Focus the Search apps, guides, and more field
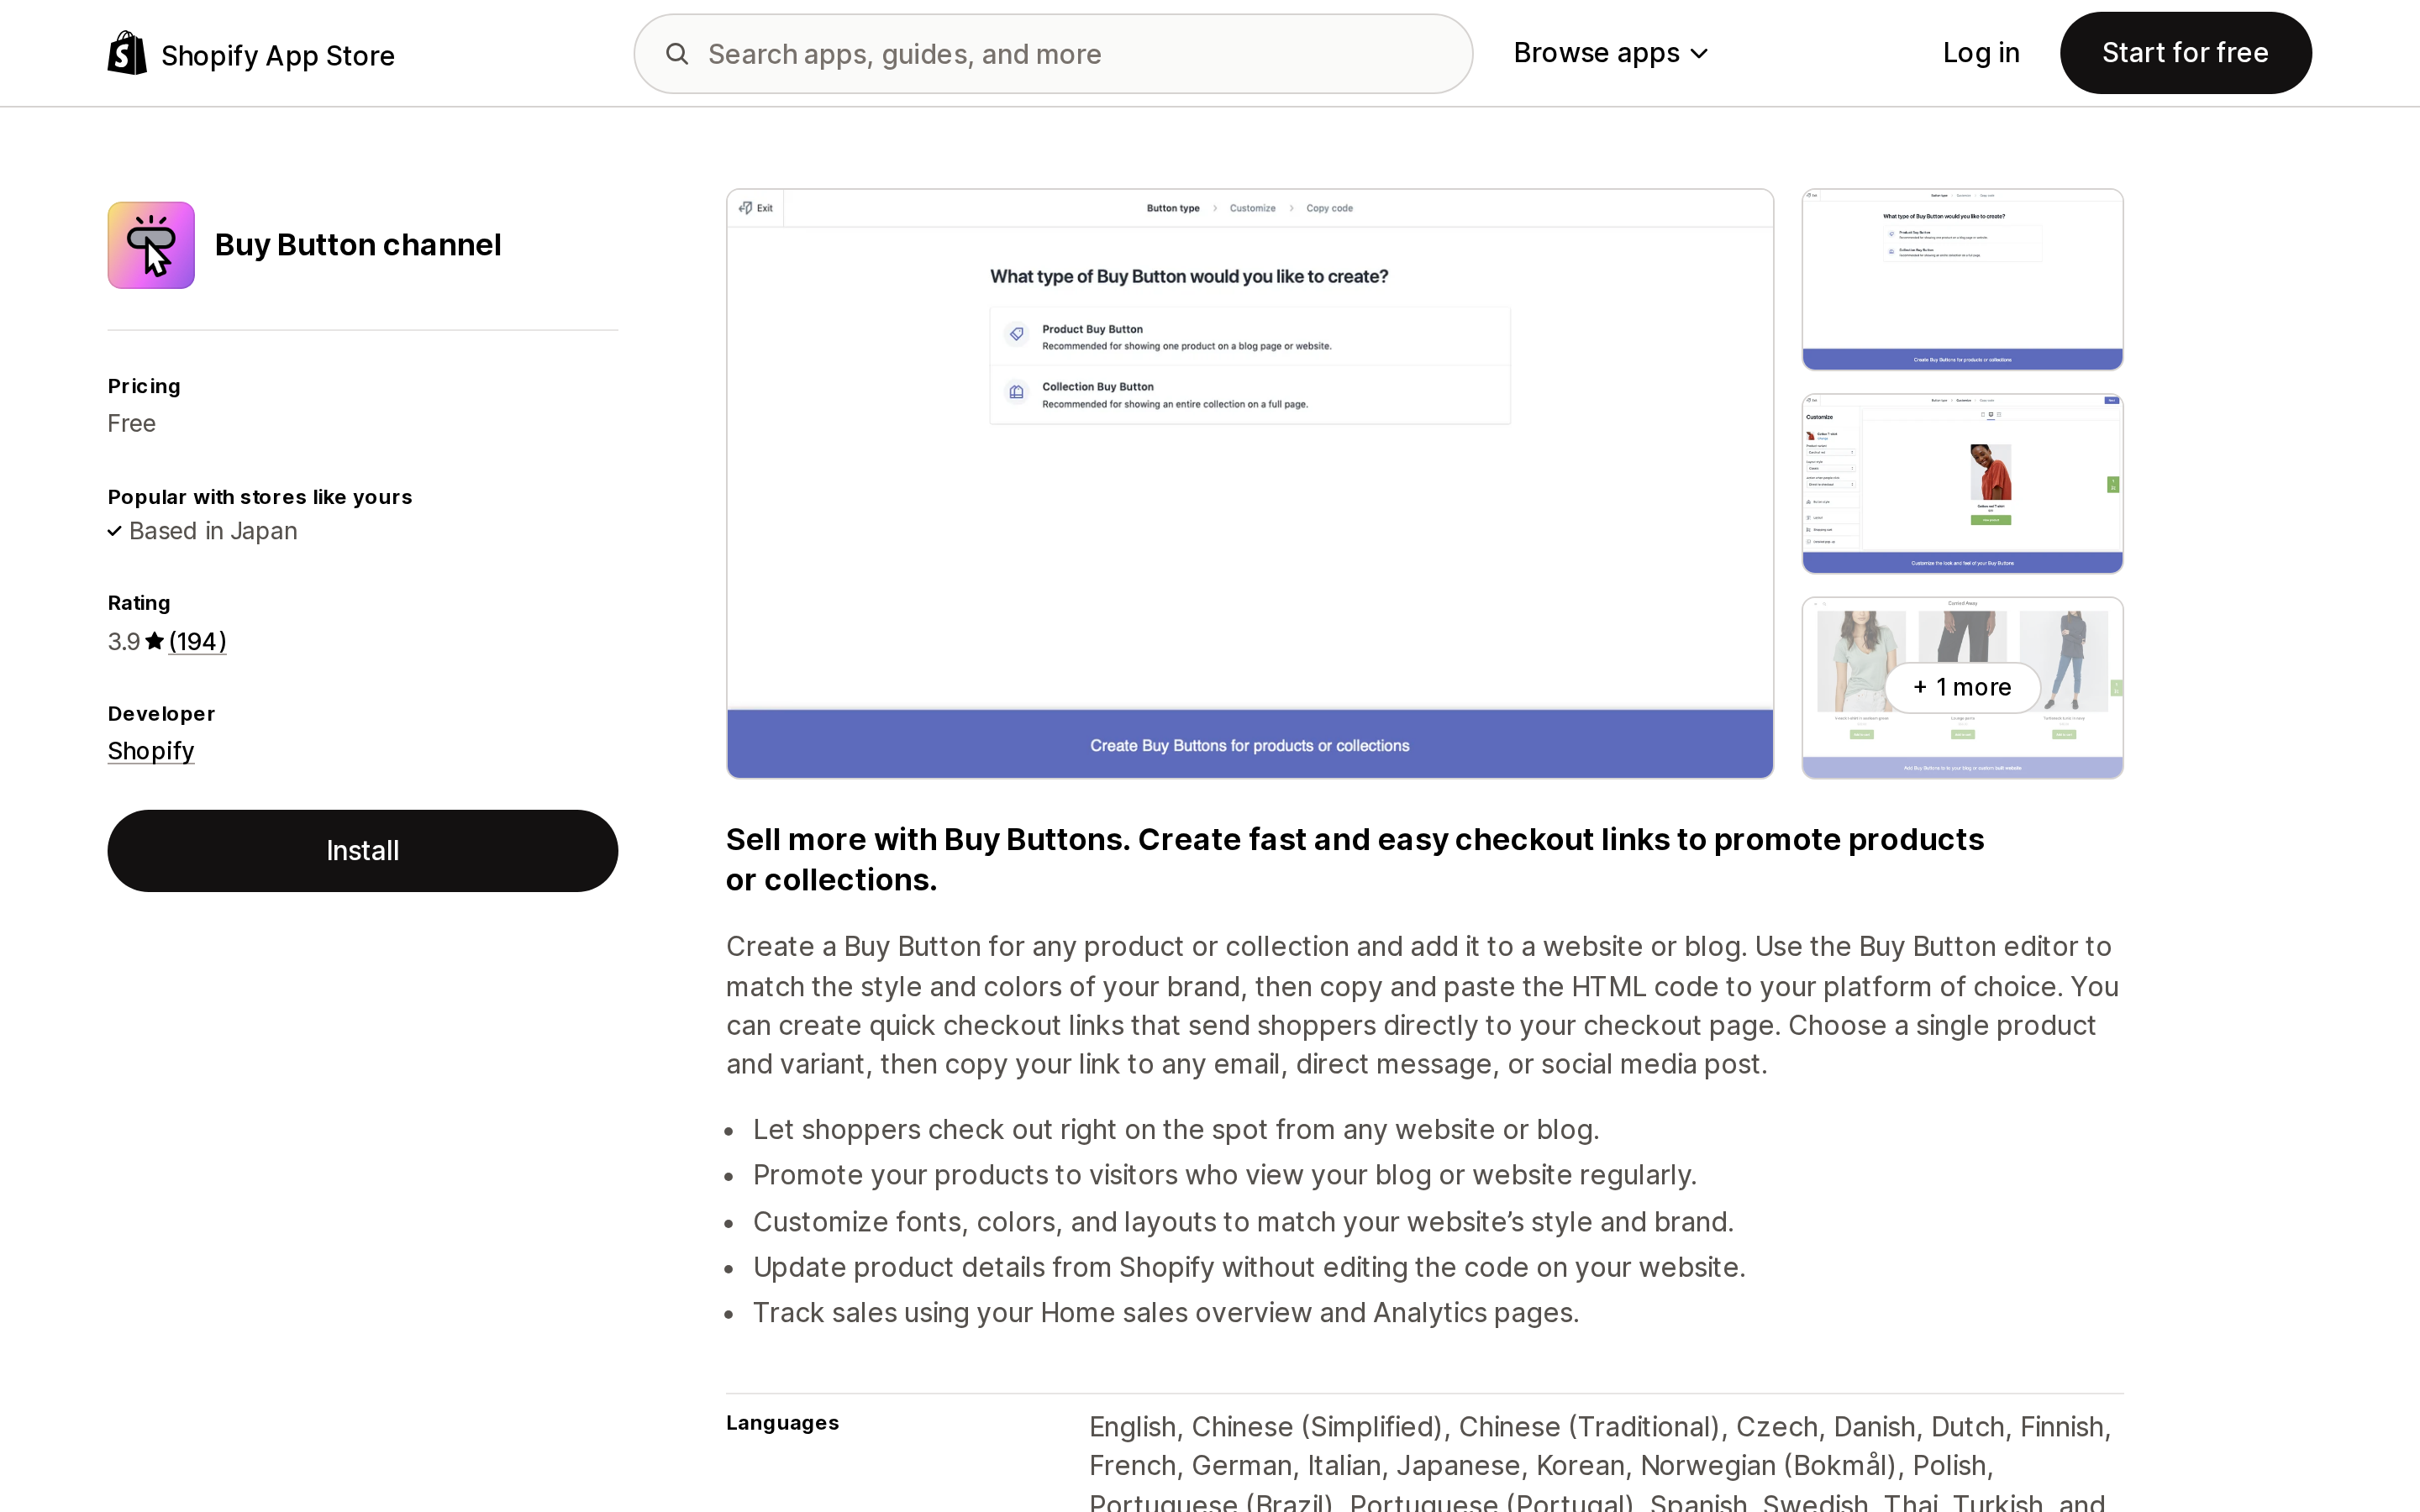The width and height of the screenshot is (2420, 1512). [1053, 54]
